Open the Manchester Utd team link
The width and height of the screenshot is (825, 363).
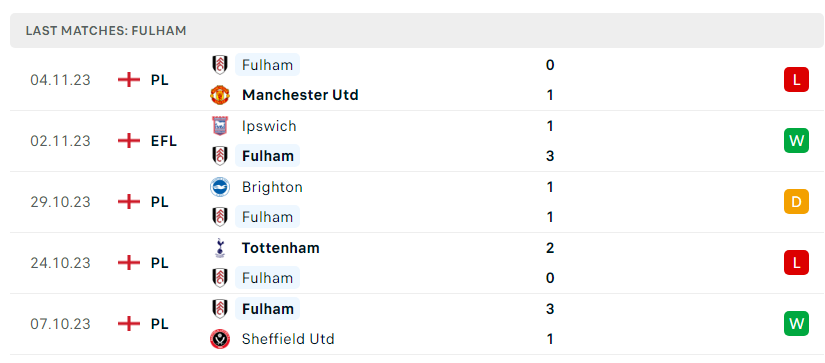tap(300, 95)
